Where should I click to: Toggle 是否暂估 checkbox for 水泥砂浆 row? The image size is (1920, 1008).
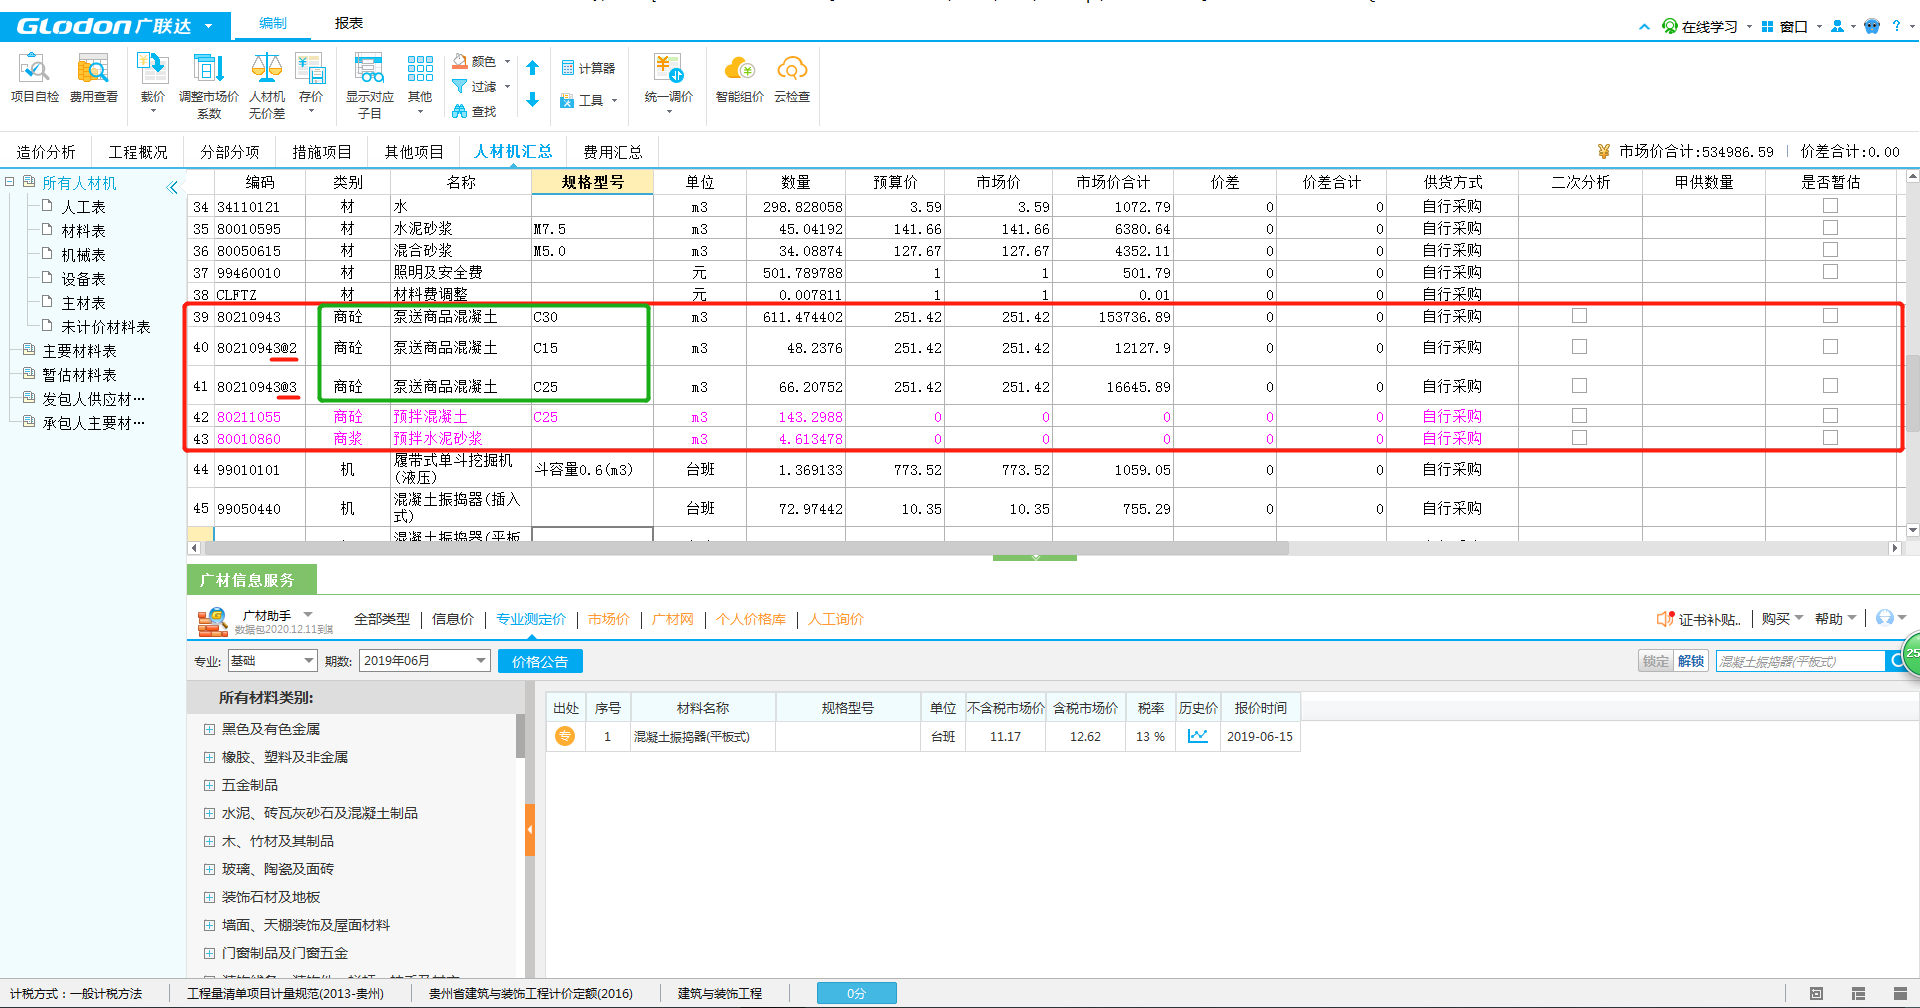[x=1830, y=227]
